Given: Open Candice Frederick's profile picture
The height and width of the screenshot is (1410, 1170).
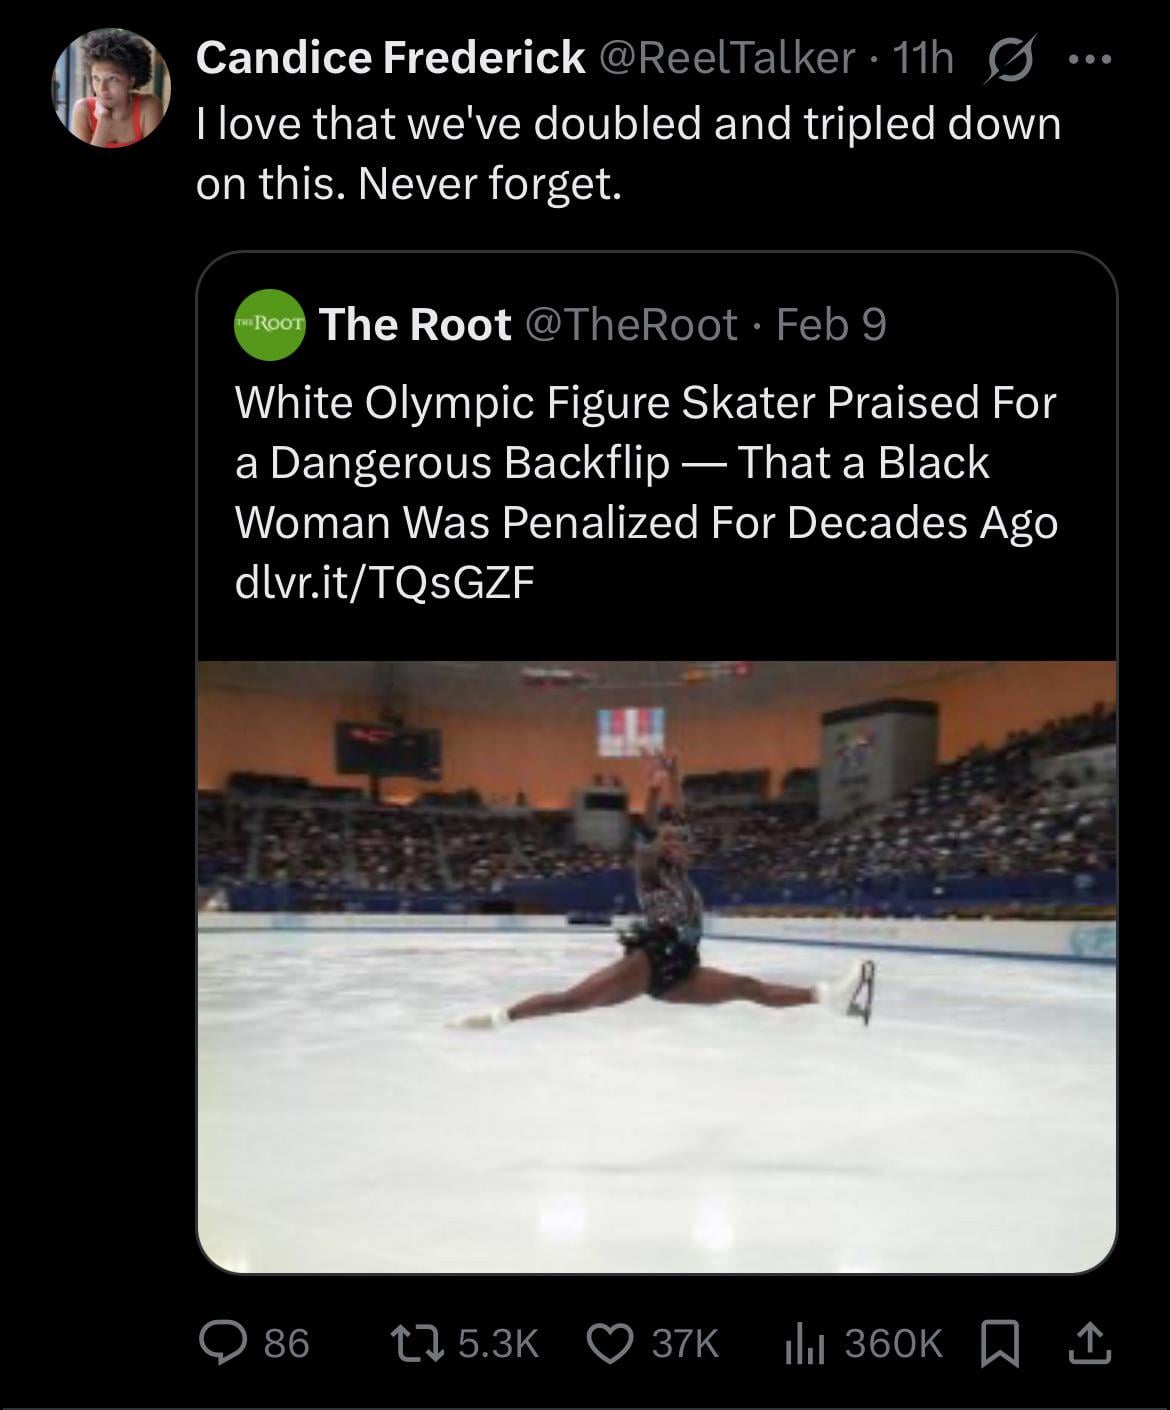Looking at the screenshot, I should point(110,90).
